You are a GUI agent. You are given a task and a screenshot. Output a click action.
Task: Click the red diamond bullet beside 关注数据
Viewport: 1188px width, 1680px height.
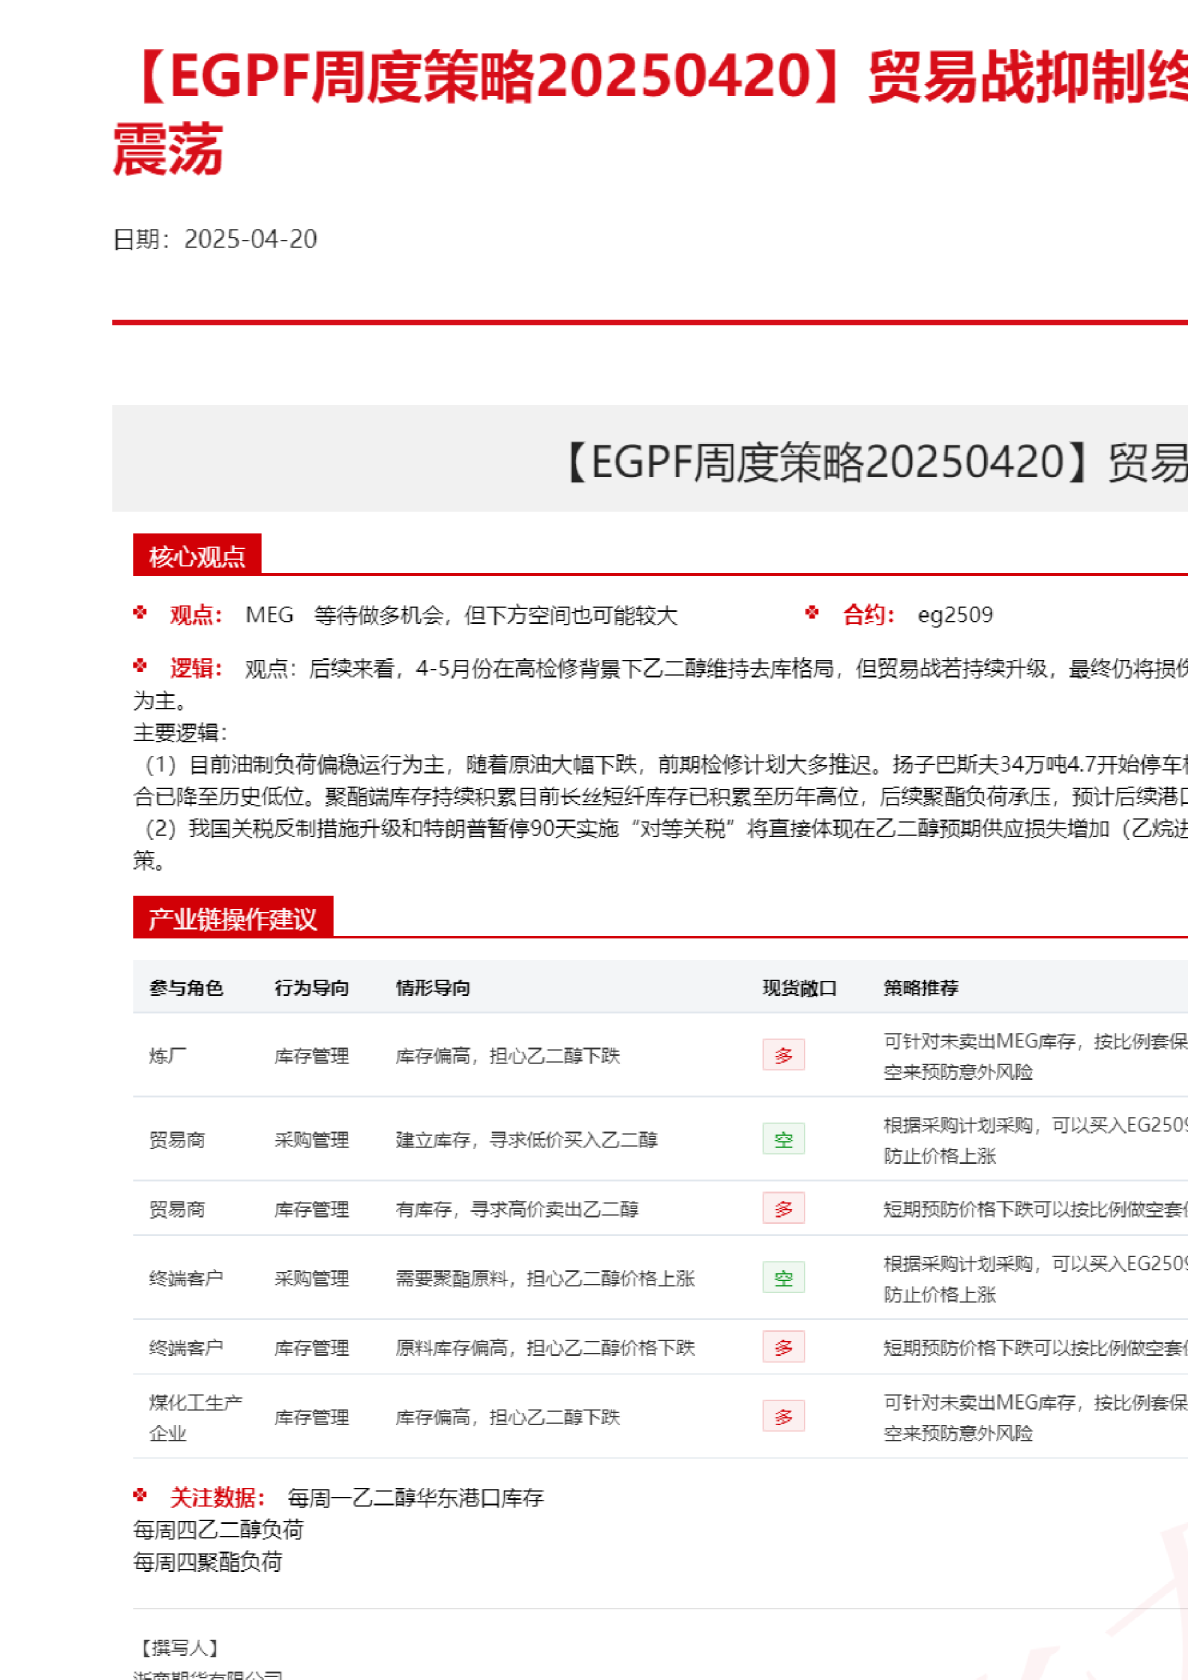(x=140, y=1495)
